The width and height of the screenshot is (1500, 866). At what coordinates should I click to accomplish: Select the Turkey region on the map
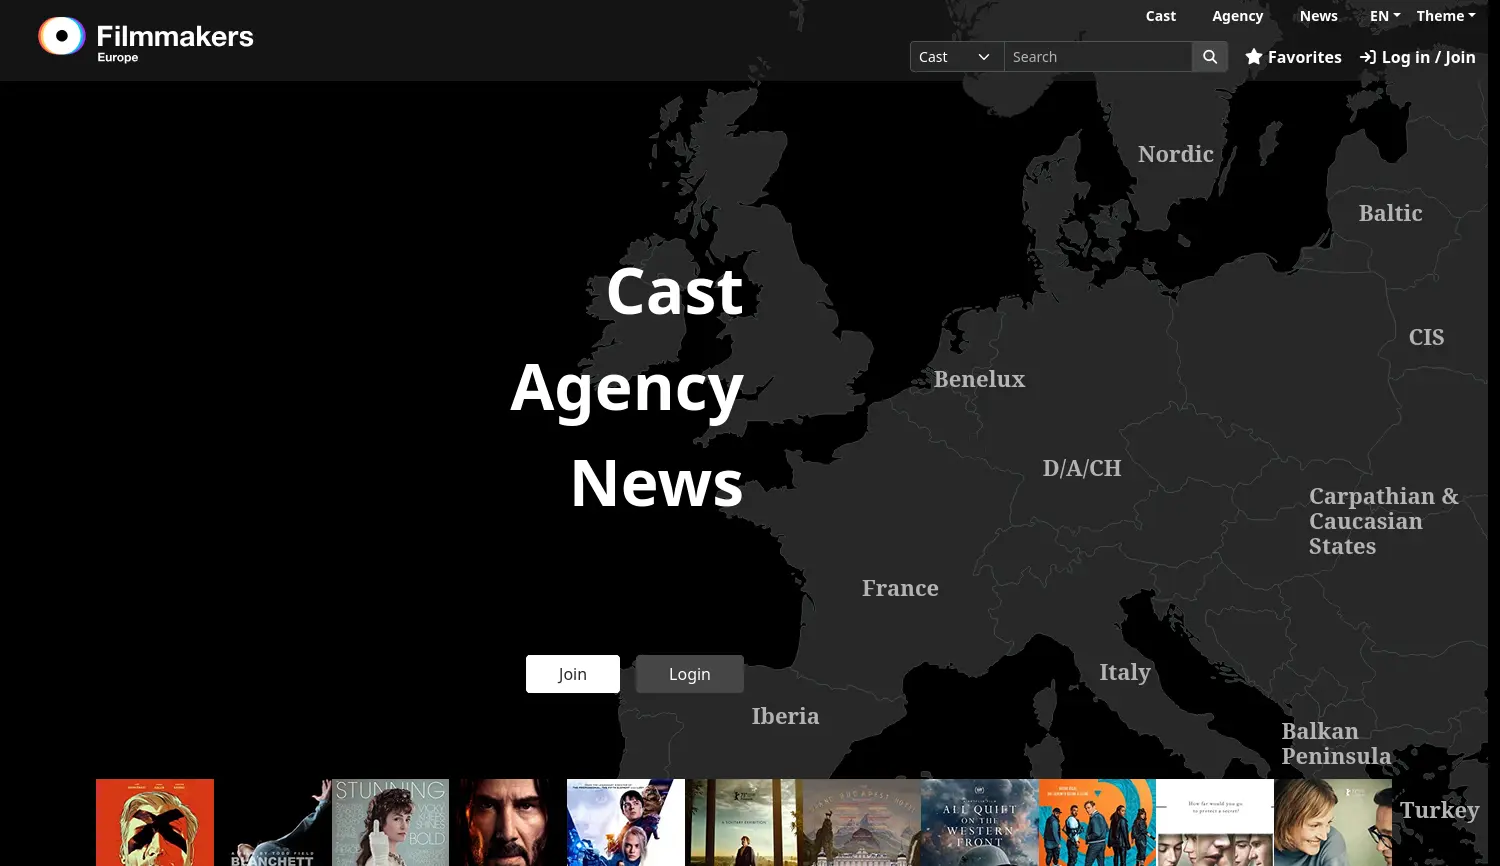[1439, 810]
